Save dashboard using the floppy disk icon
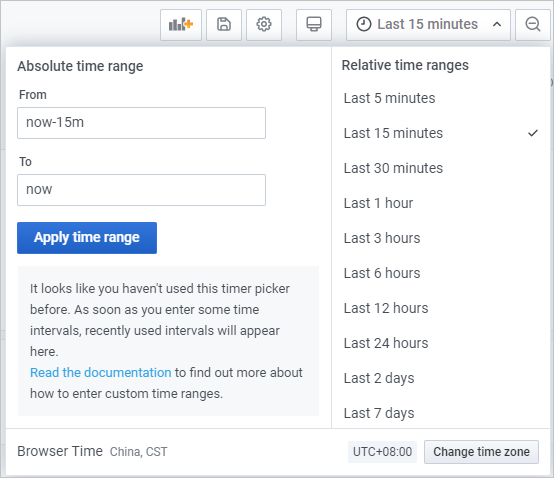Screen dimensions: 554x478 tap(224, 25)
